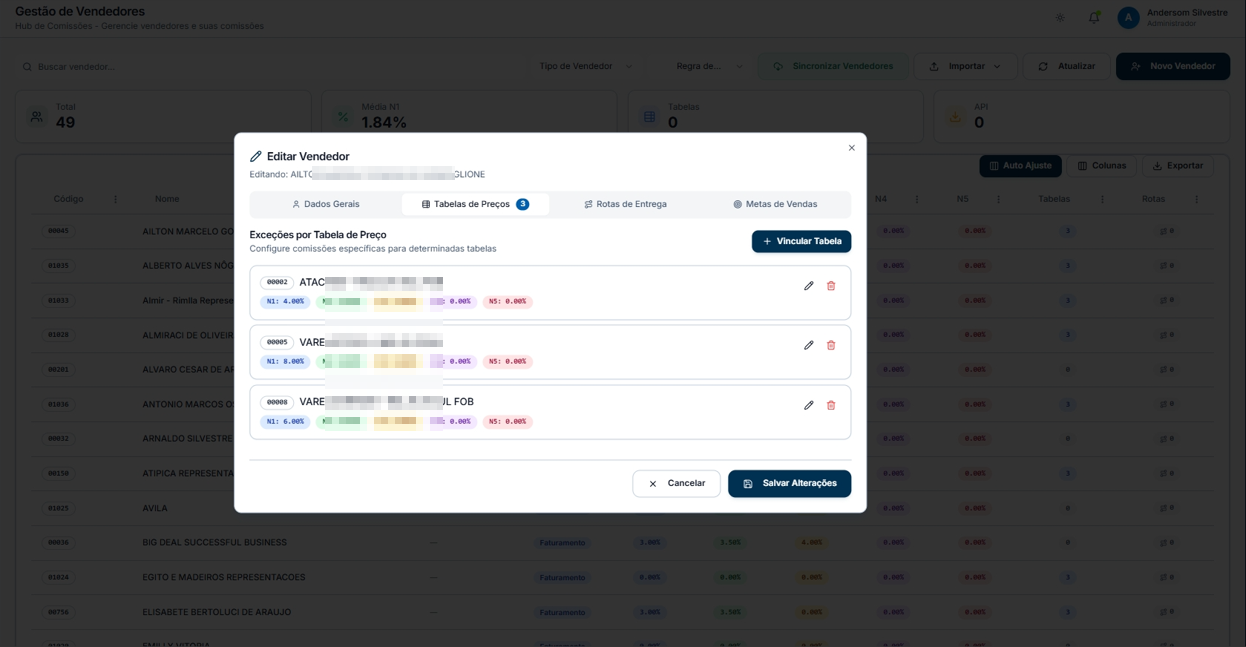Click the 00045 vendor code
Image resolution: width=1246 pixels, height=647 pixels.
(x=59, y=231)
